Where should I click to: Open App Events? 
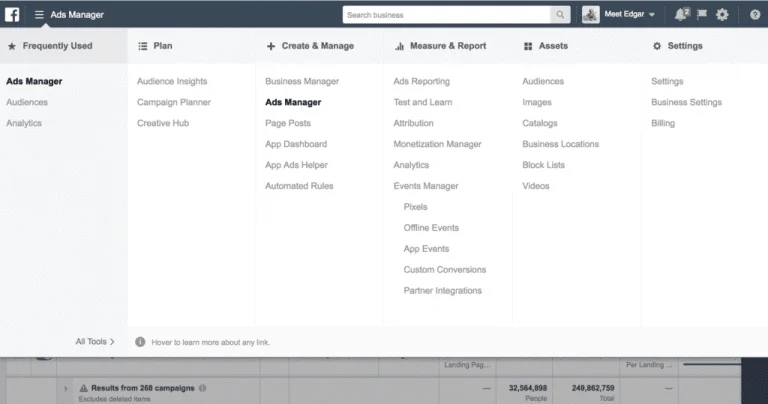[x=426, y=249]
